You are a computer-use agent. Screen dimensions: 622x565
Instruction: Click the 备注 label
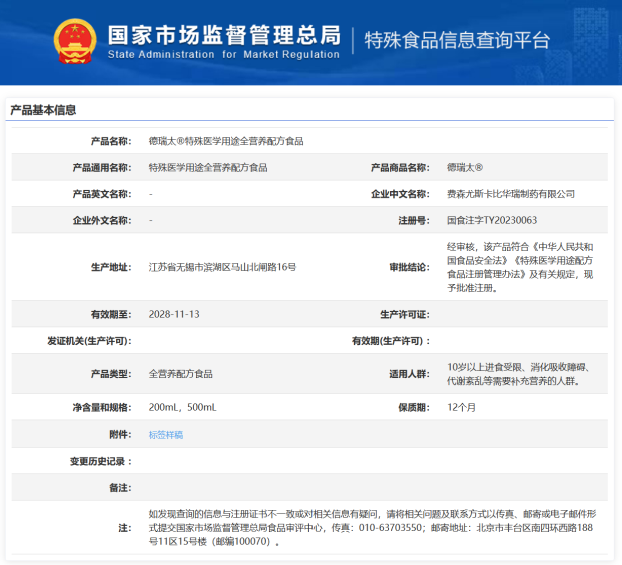(120, 488)
